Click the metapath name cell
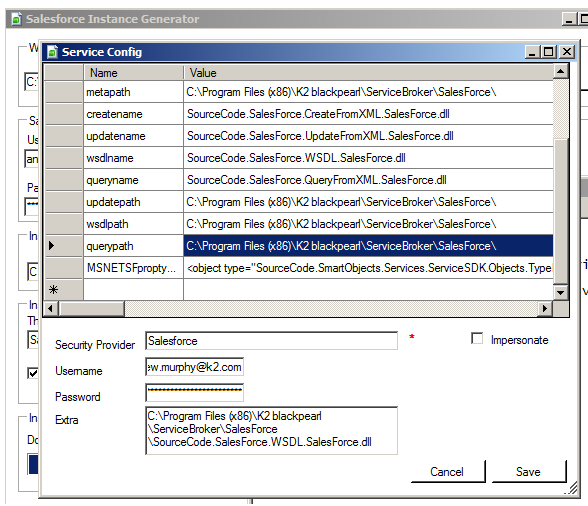588x506 pixels. pos(133,92)
